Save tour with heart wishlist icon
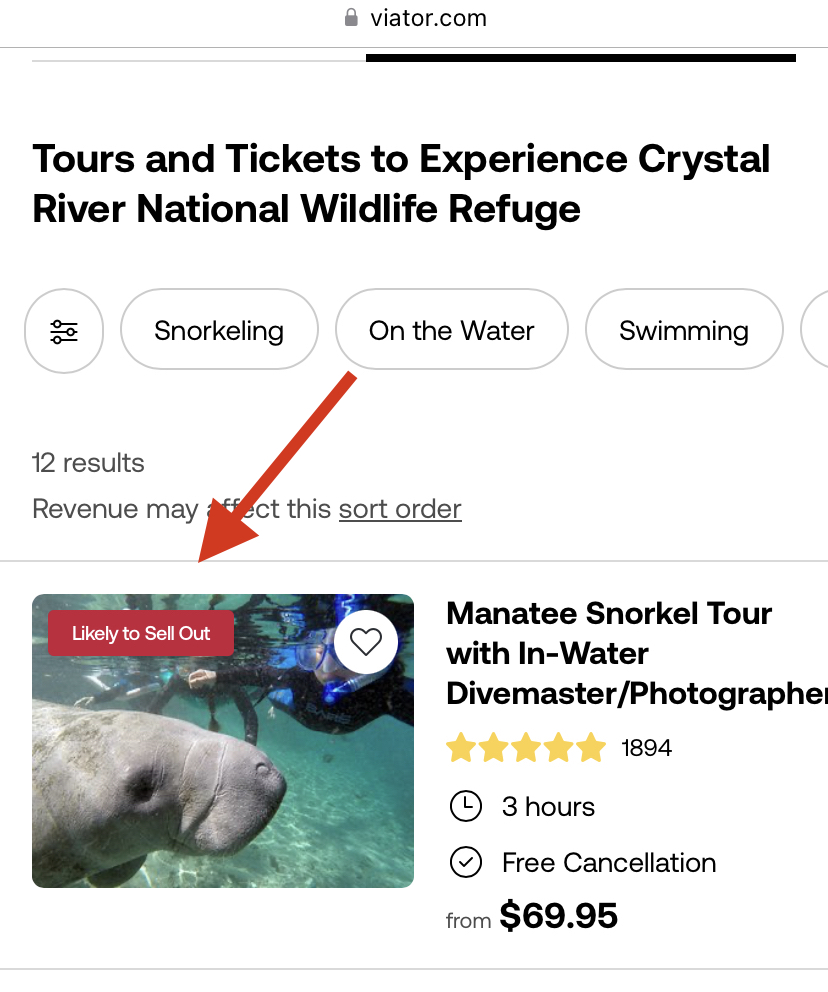The height and width of the screenshot is (992, 828). 366,642
